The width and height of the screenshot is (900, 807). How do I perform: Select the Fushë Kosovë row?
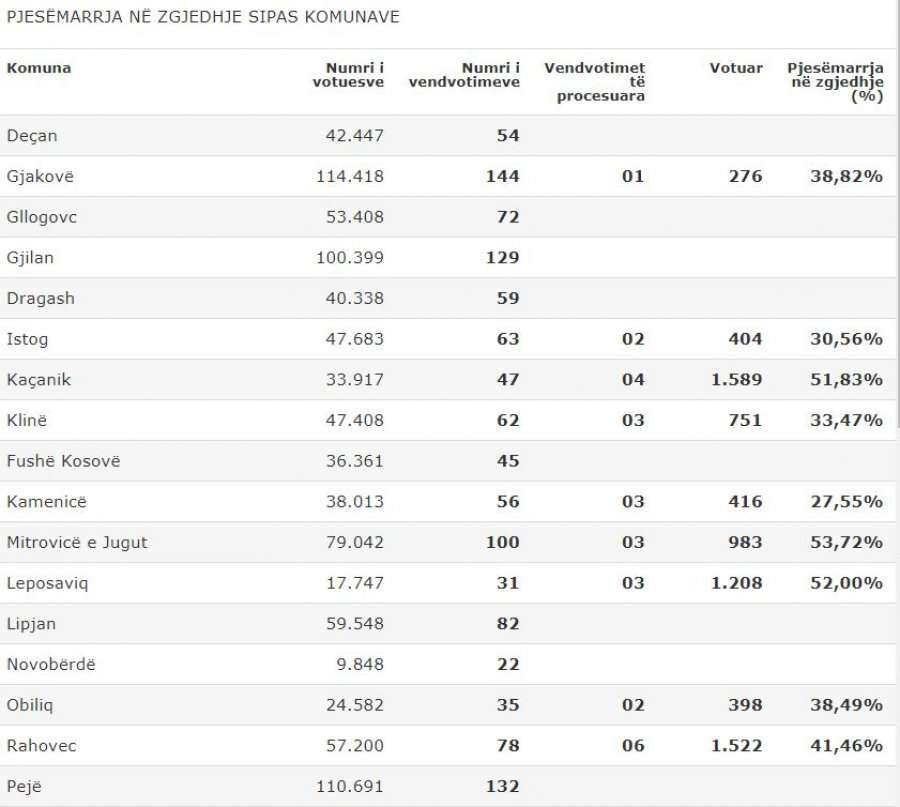click(63, 461)
